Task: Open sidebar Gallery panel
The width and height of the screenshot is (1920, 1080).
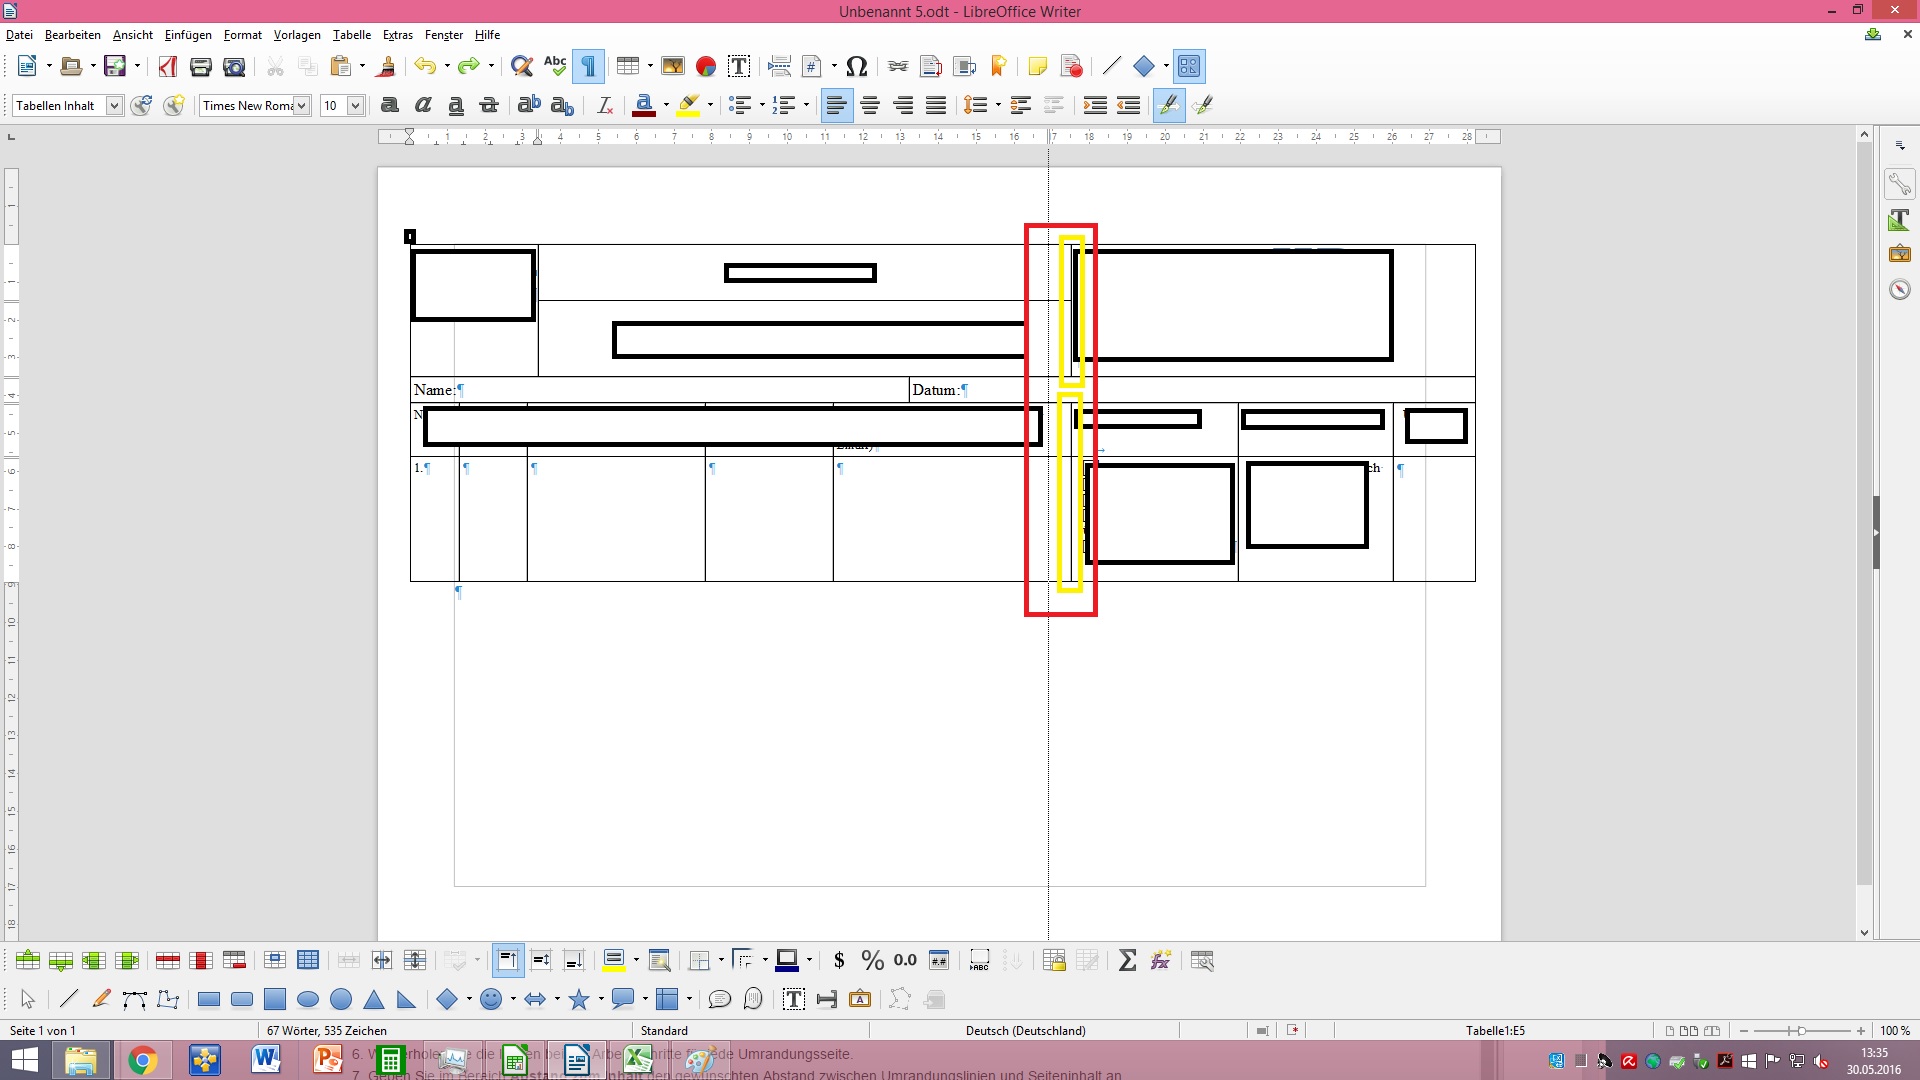Action: click(1900, 254)
